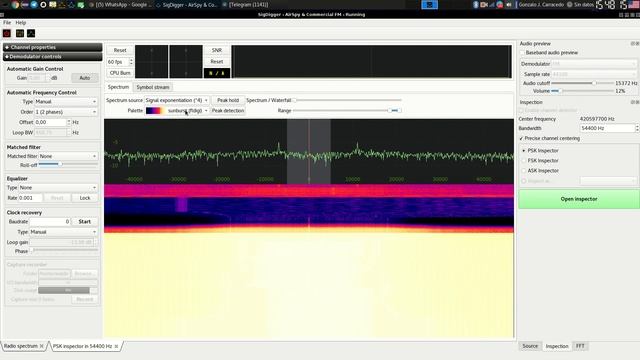Click the green Open inspector button
Screen dimensions: 640x360
click(x=578, y=199)
